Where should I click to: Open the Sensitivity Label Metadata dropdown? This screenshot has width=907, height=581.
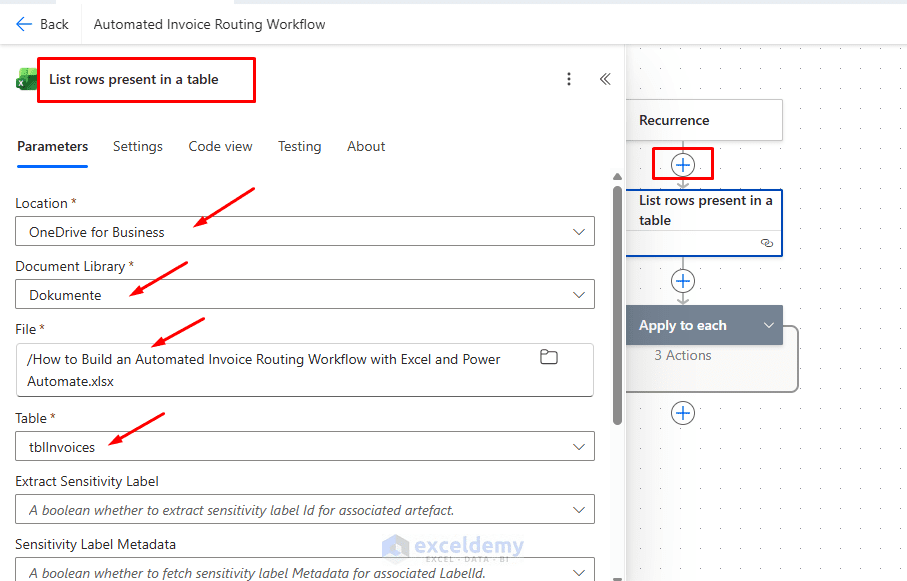click(305, 570)
